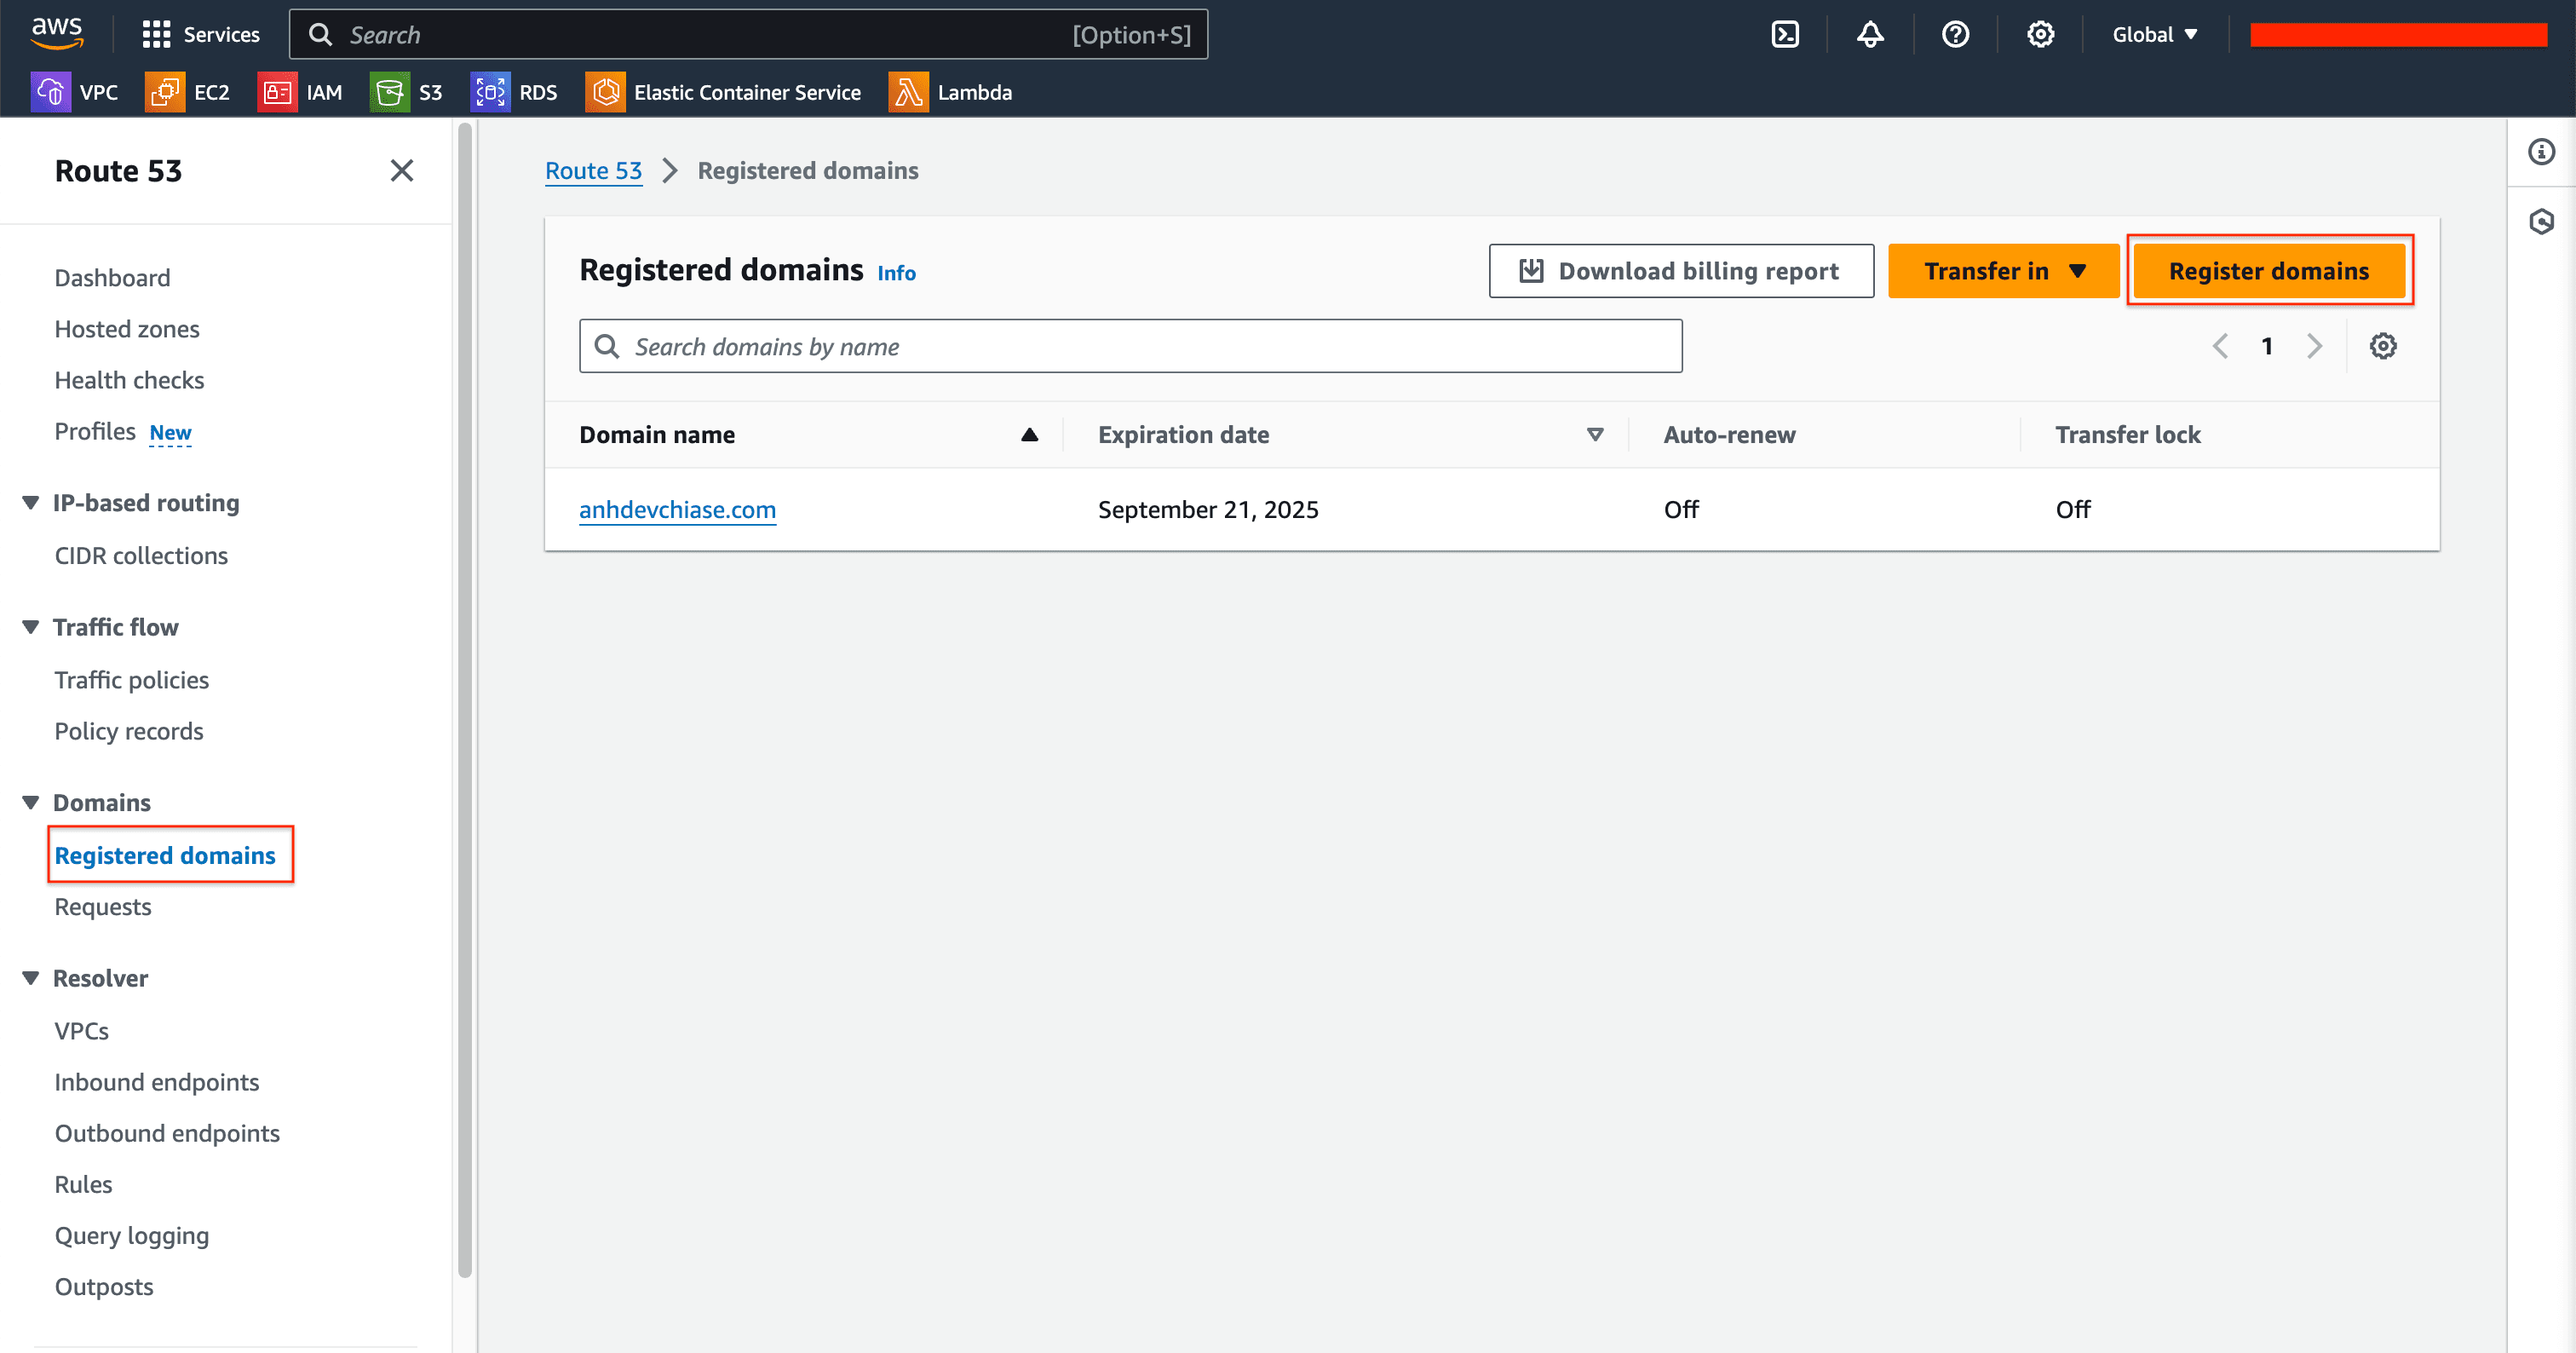This screenshot has height=1353, width=2576.
Task: Click the help question mark icon
Action: tap(1955, 35)
